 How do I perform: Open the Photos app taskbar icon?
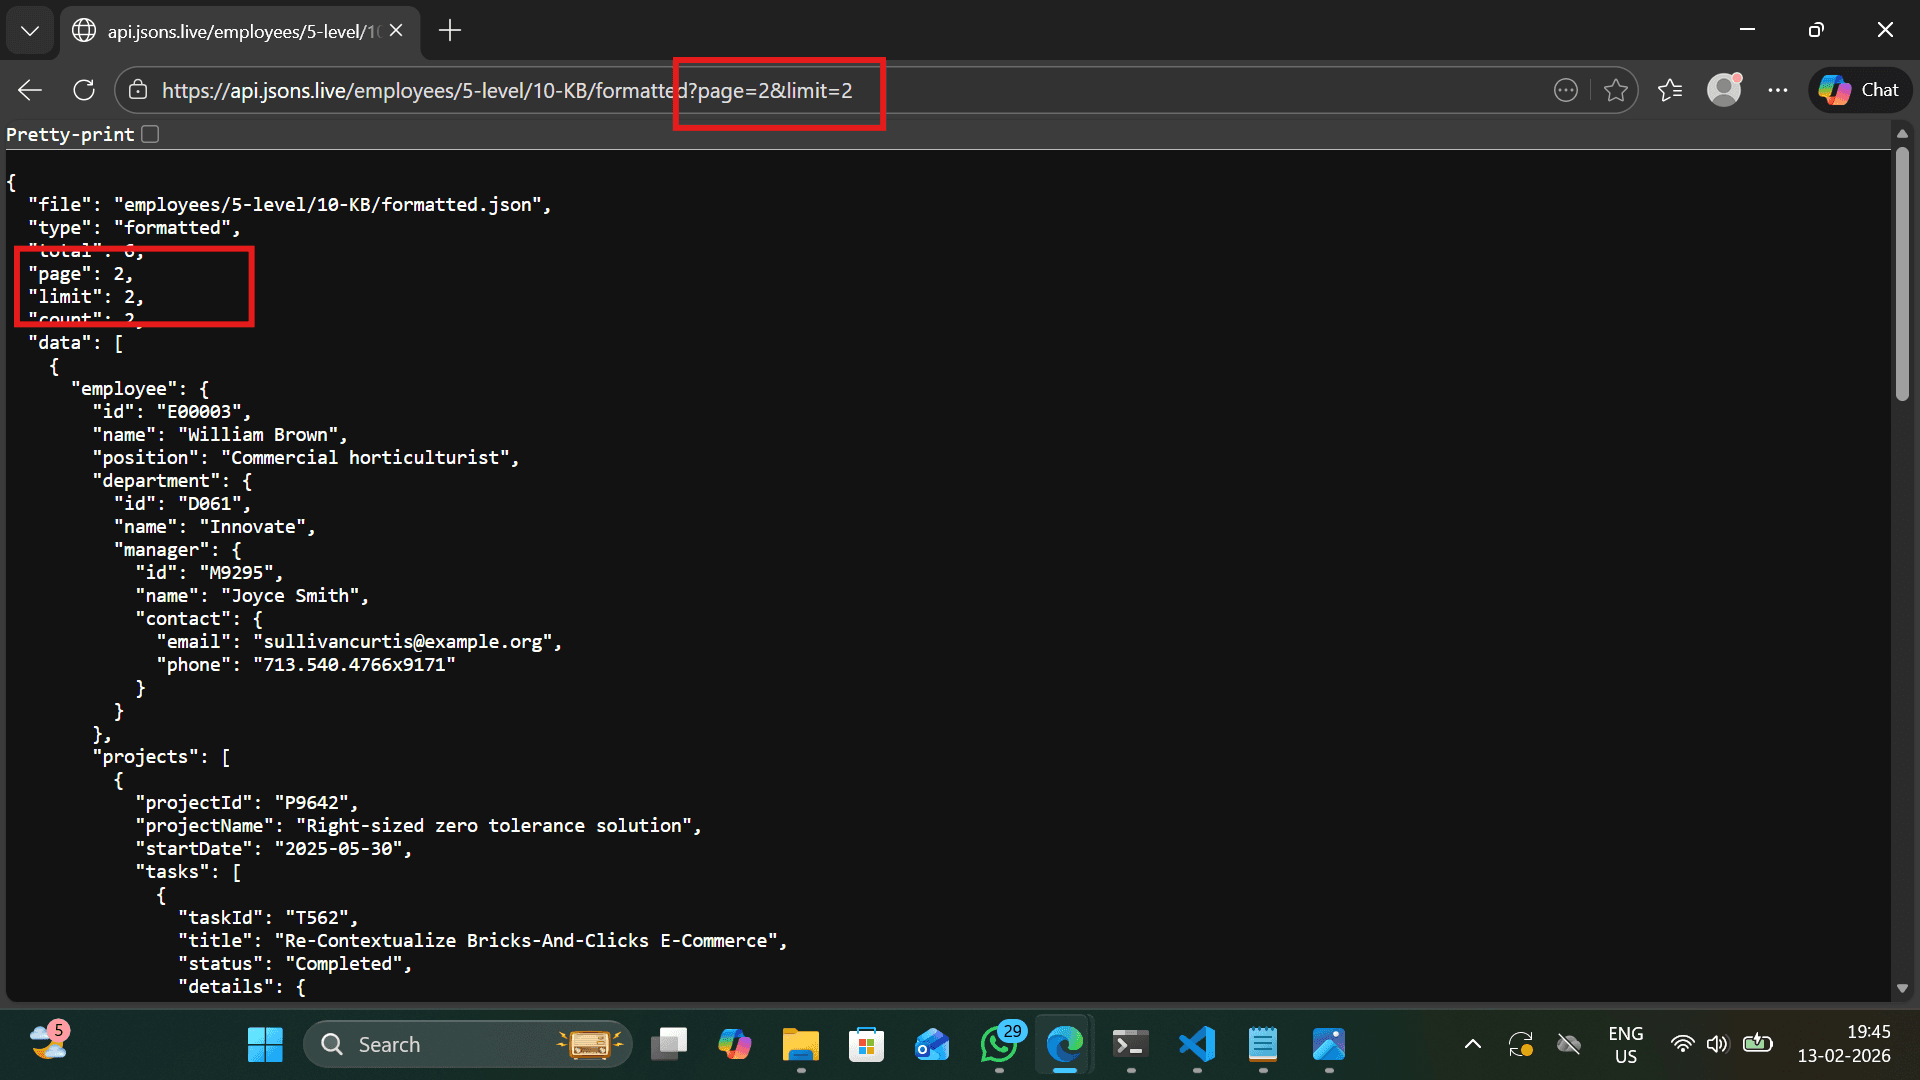click(1329, 1045)
